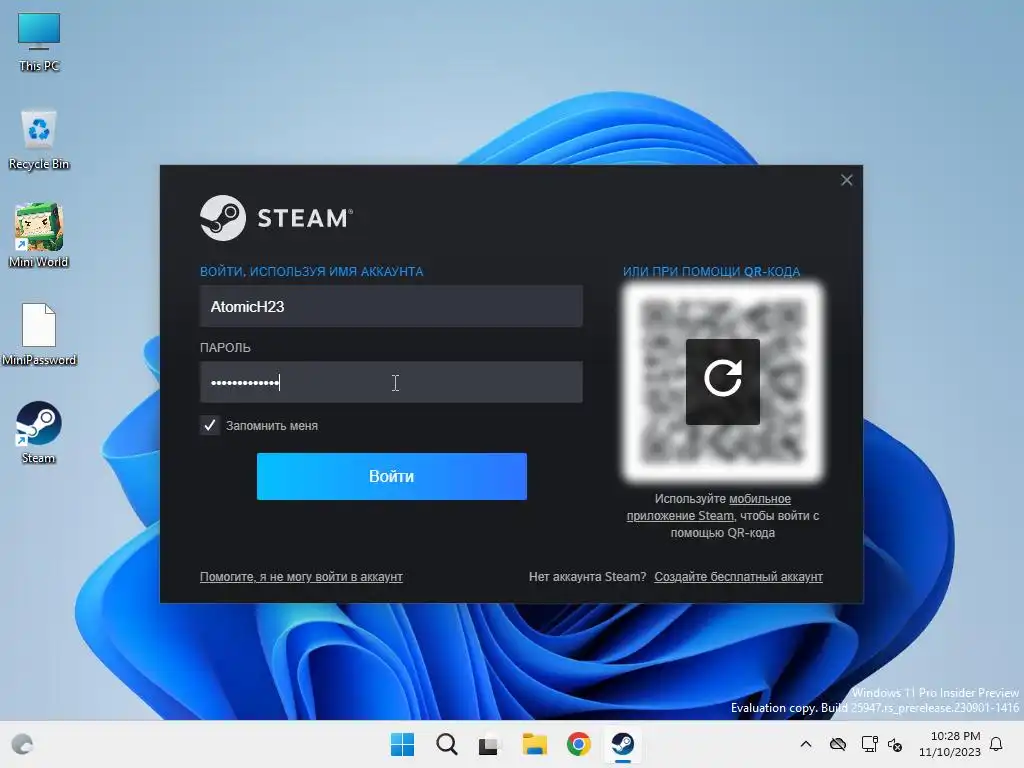Click the Steam taskbar icon
Viewport: 1024px width, 768px height.
point(622,744)
